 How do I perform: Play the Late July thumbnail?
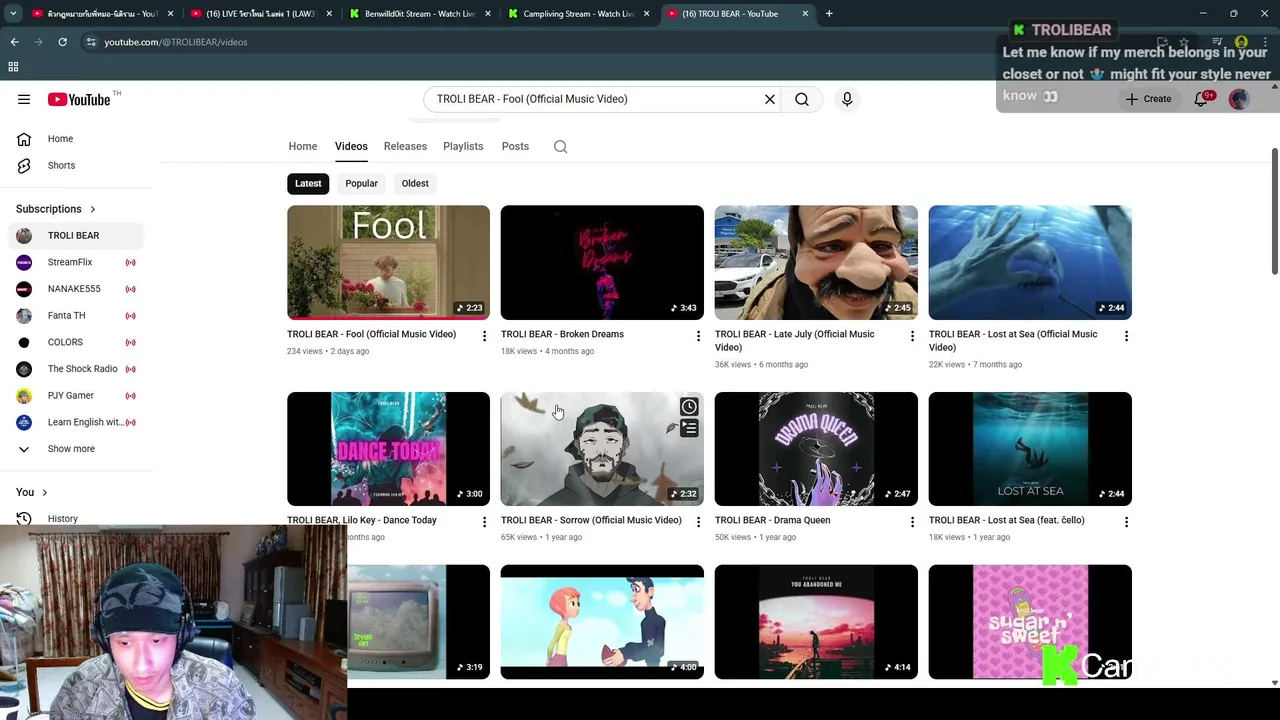click(816, 262)
